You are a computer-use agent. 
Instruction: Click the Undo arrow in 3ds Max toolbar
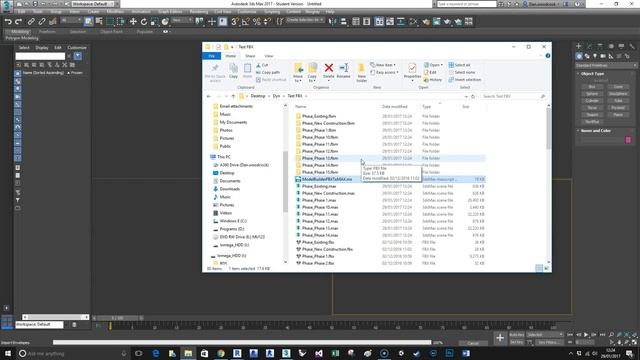click(x=8, y=22)
